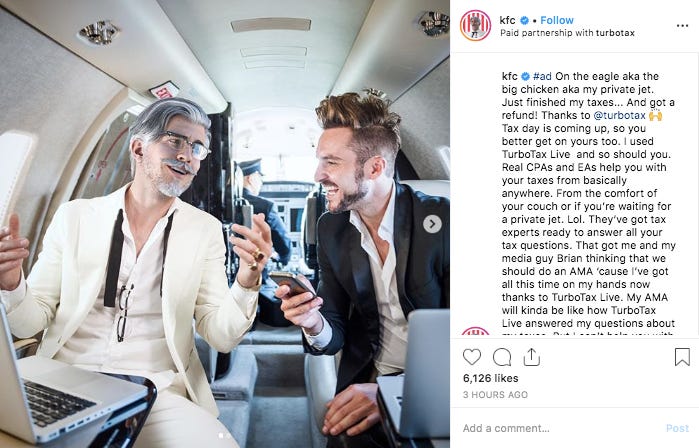Like the post with the heart icon
The width and height of the screenshot is (699, 448).
click(472, 357)
